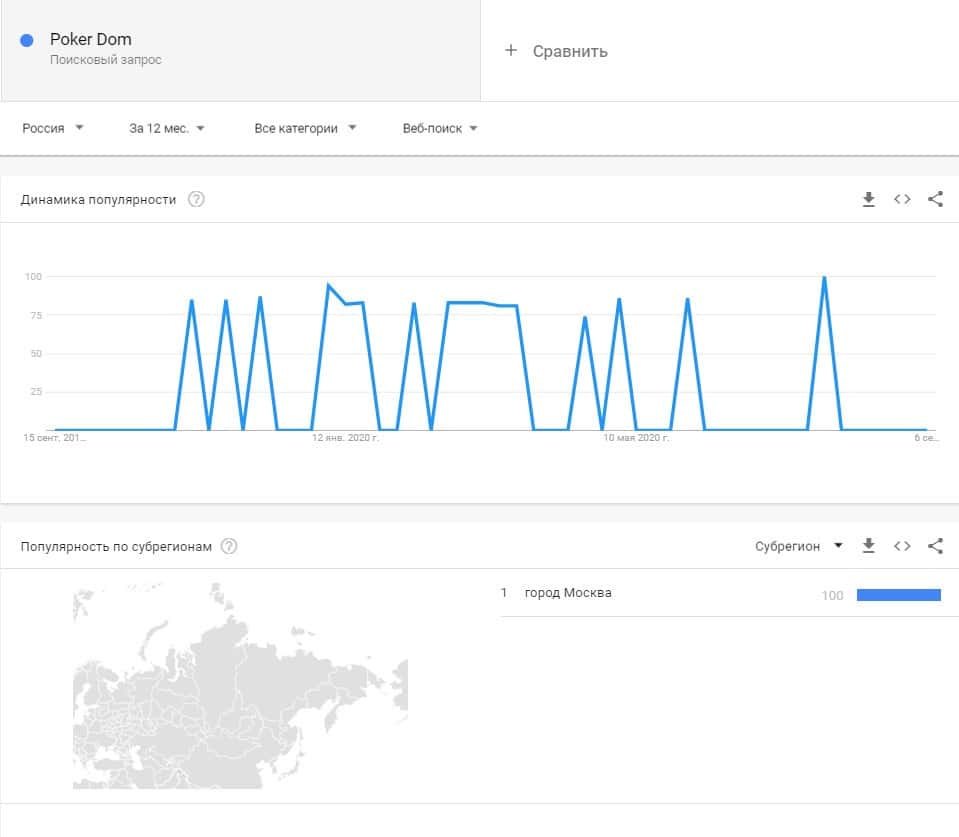Click the plus icon beside Сравнить
The width and height of the screenshot is (959, 837).
point(511,51)
